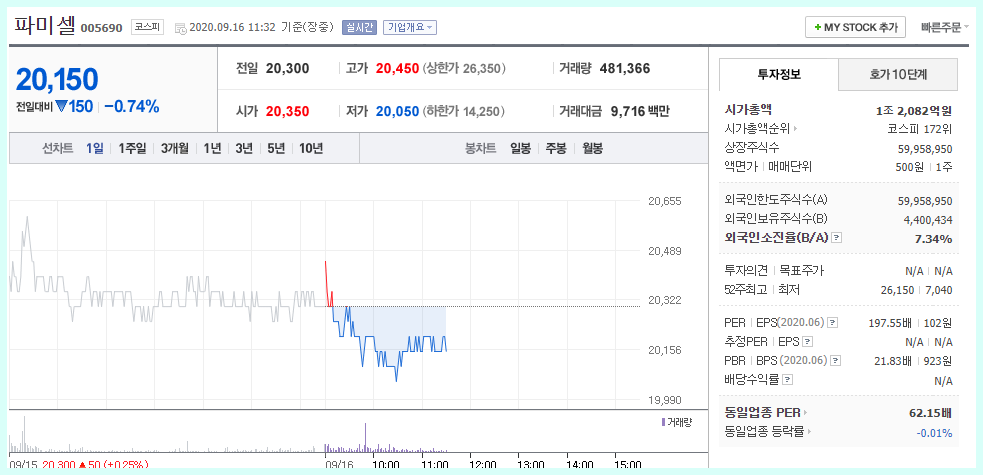The width and height of the screenshot is (983, 475).
Task: Show the 일봉 candlestick chart
Action: coord(520,149)
